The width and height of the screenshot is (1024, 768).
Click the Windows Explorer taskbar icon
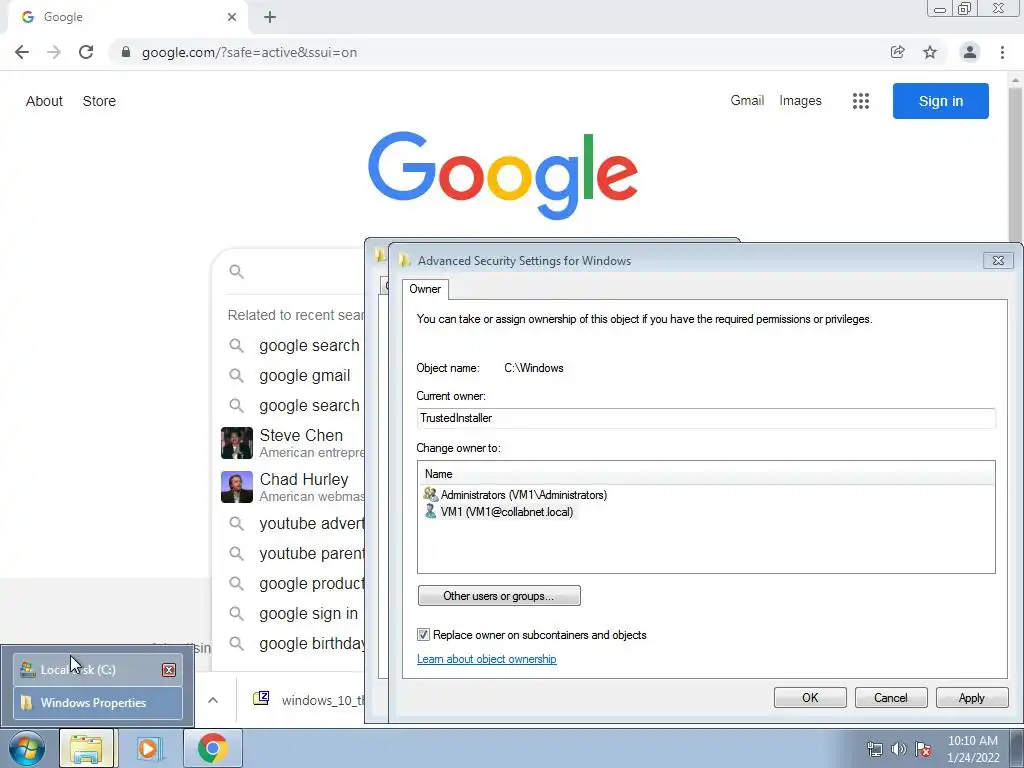[x=86, y=748]
